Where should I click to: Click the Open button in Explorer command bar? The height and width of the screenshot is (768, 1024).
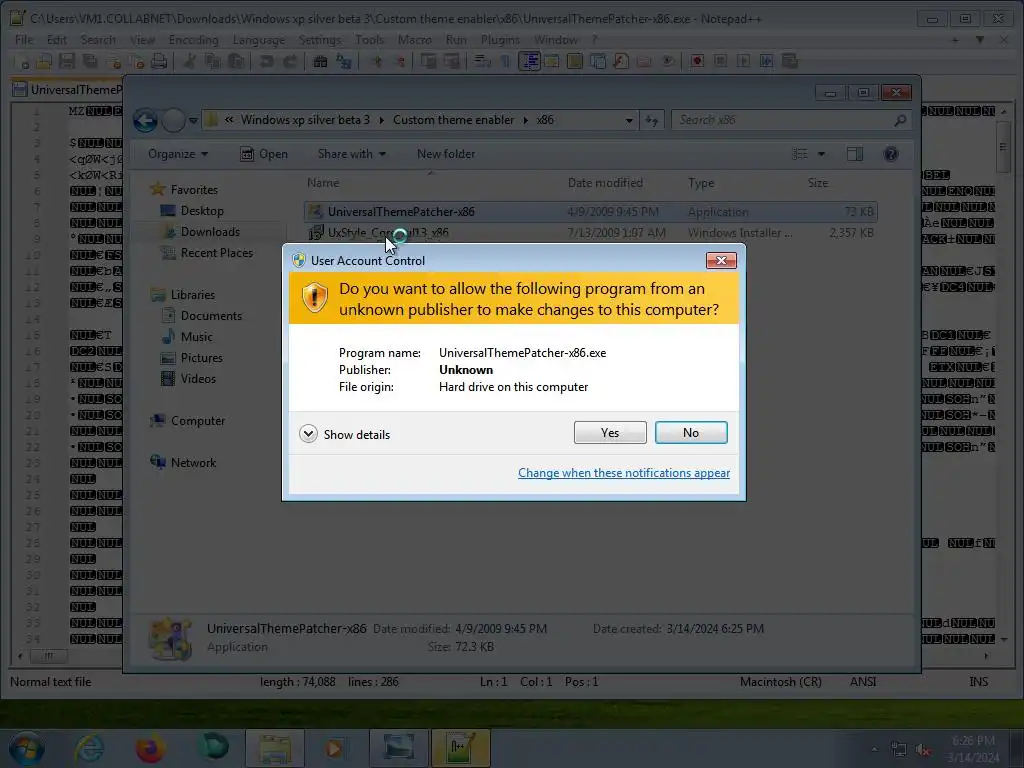click(264, 154)
